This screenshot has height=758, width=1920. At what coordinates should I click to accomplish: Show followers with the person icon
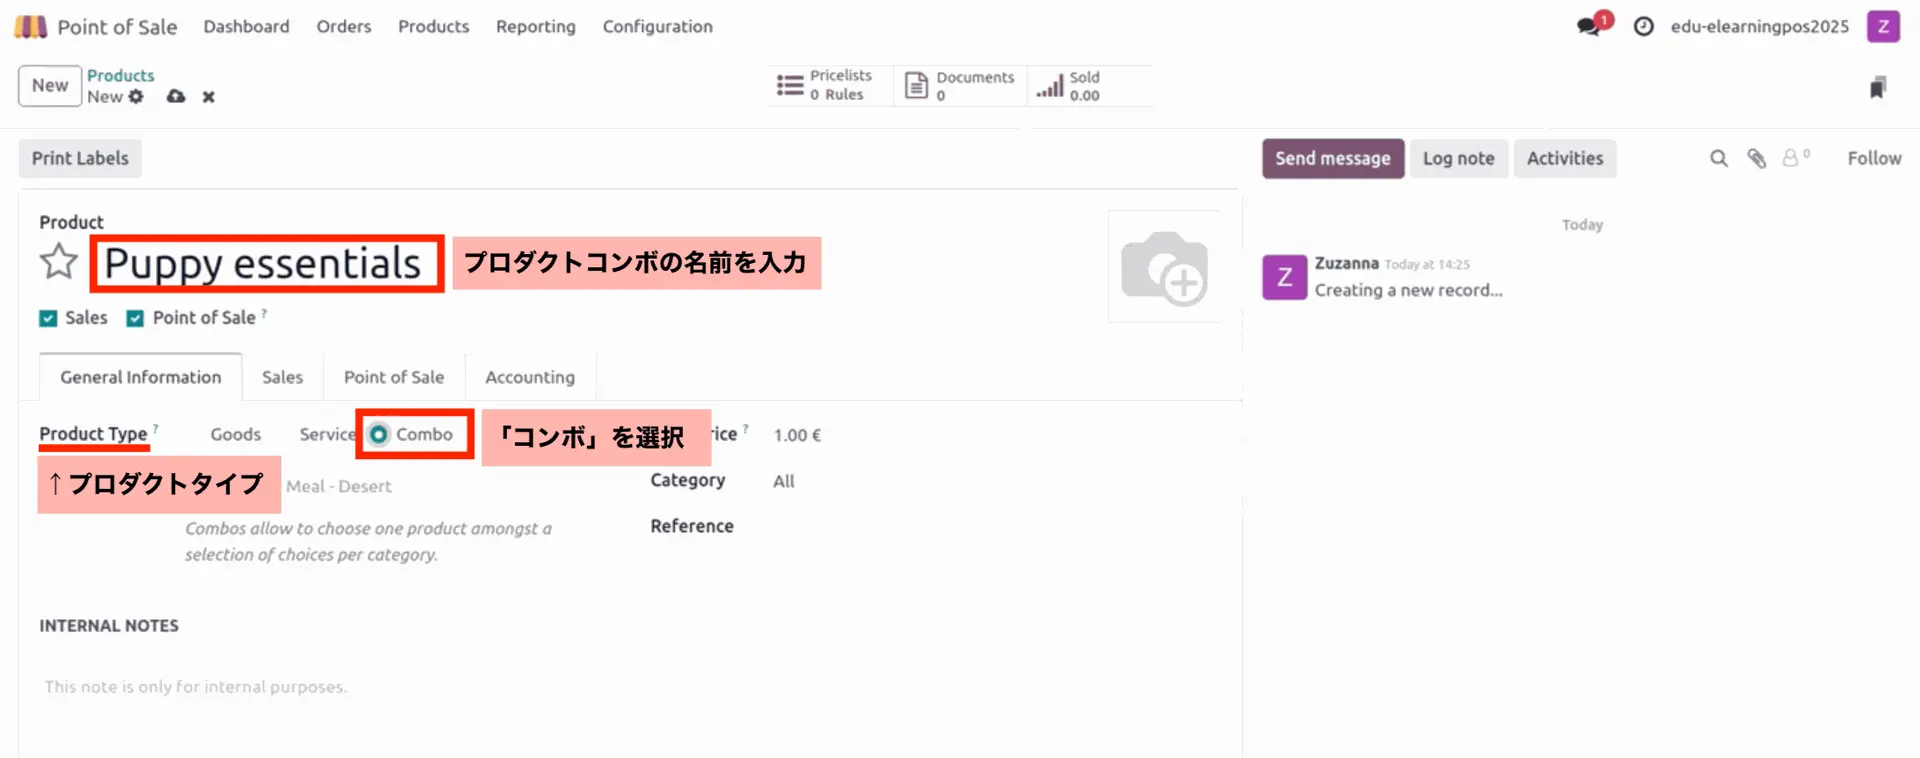[1796, 158]
